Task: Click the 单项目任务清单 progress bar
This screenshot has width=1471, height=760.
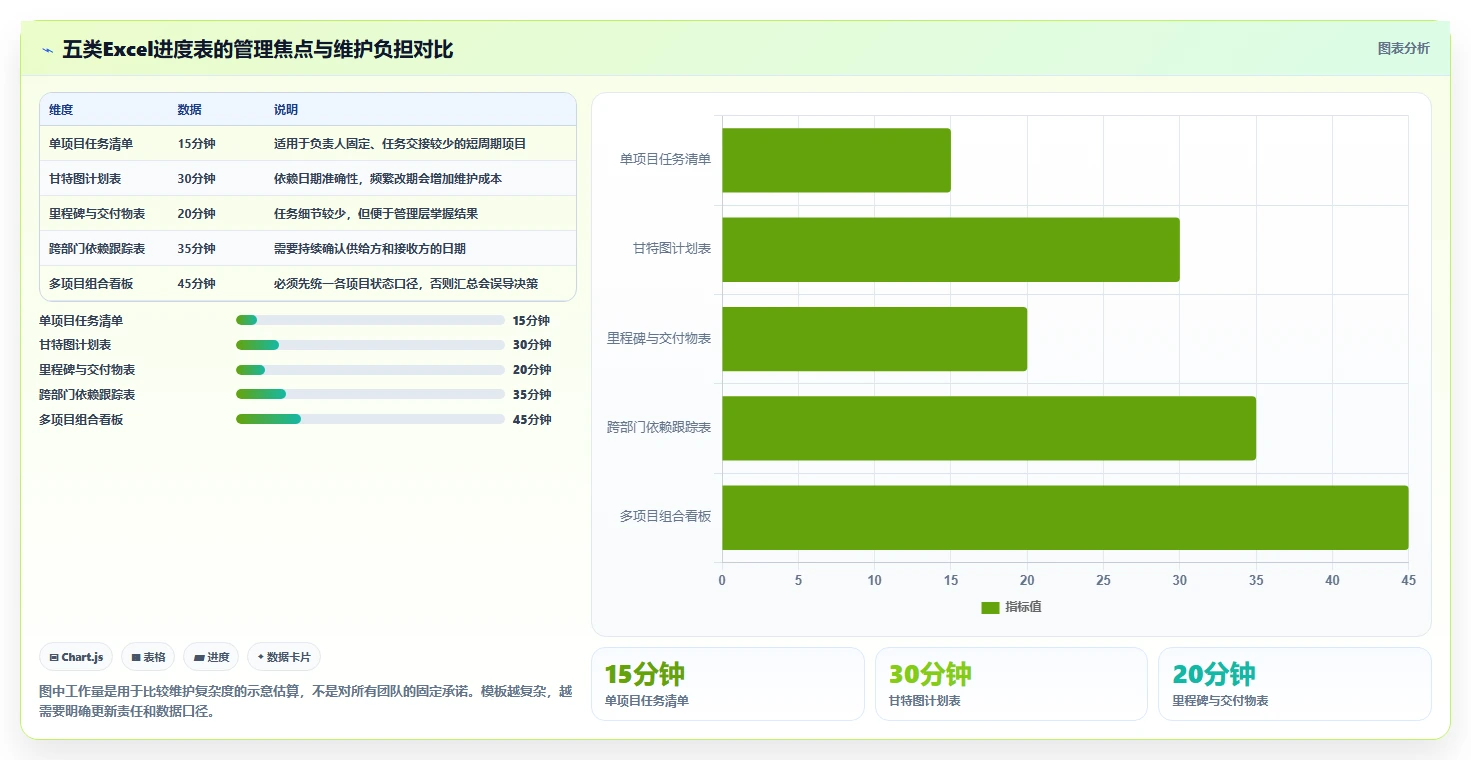Action: [x=370, y=320]
